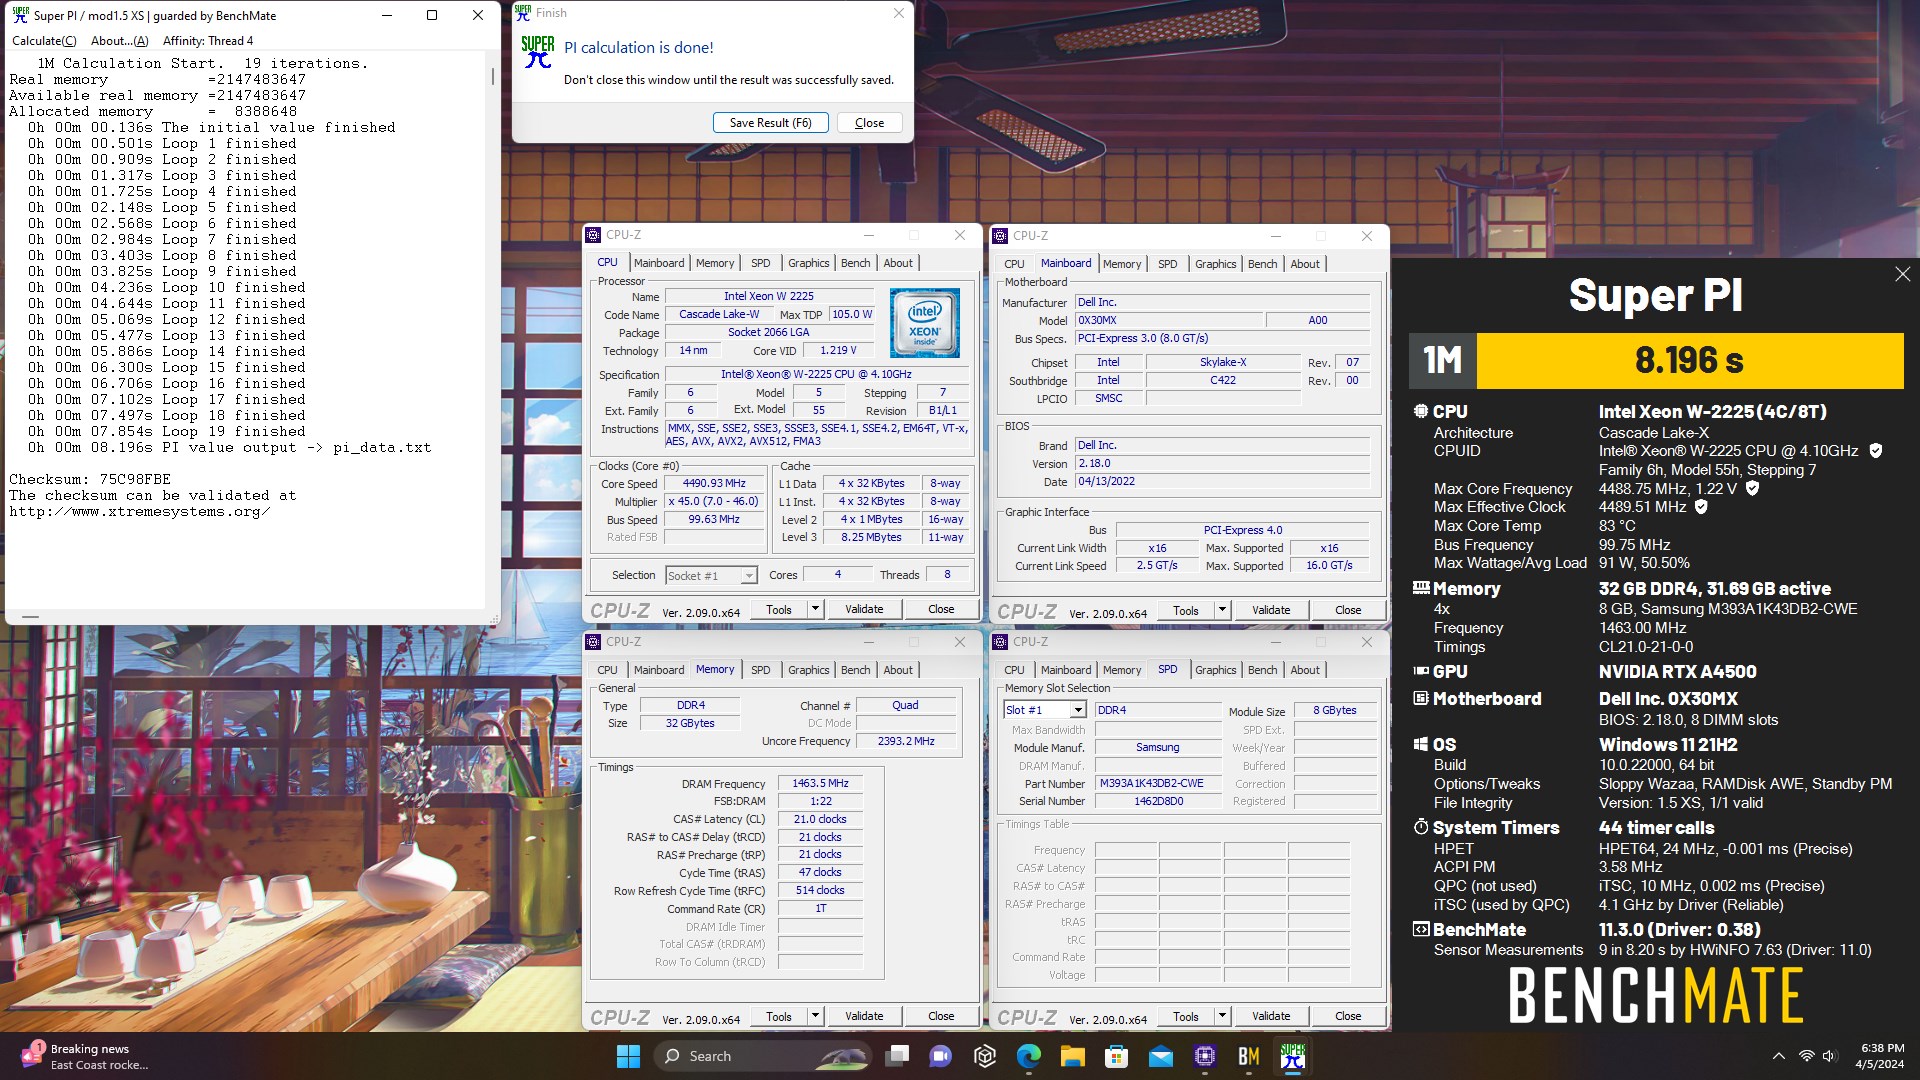Switch to Mainboard tab in CPU window
This screenshot has width=1920, height=1080.
click(x=659, y=263)
